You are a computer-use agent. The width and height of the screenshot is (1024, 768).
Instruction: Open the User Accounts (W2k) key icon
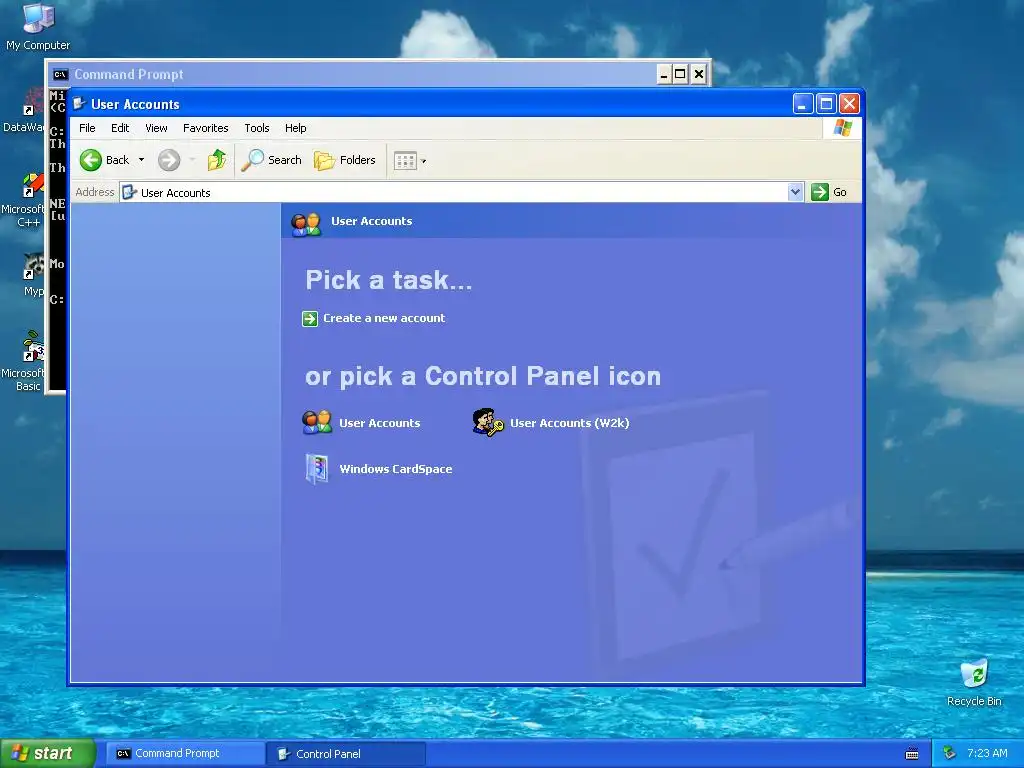click(488, 423)
